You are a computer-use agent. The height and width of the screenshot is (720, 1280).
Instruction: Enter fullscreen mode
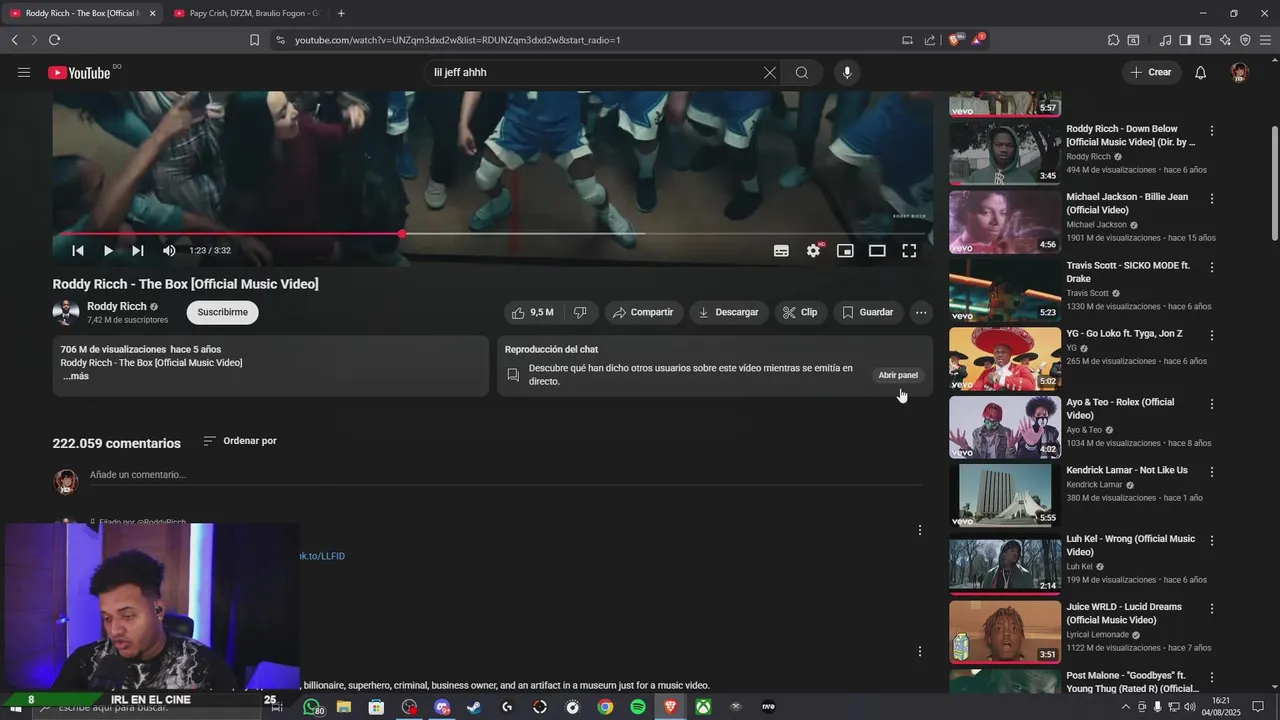909,251
